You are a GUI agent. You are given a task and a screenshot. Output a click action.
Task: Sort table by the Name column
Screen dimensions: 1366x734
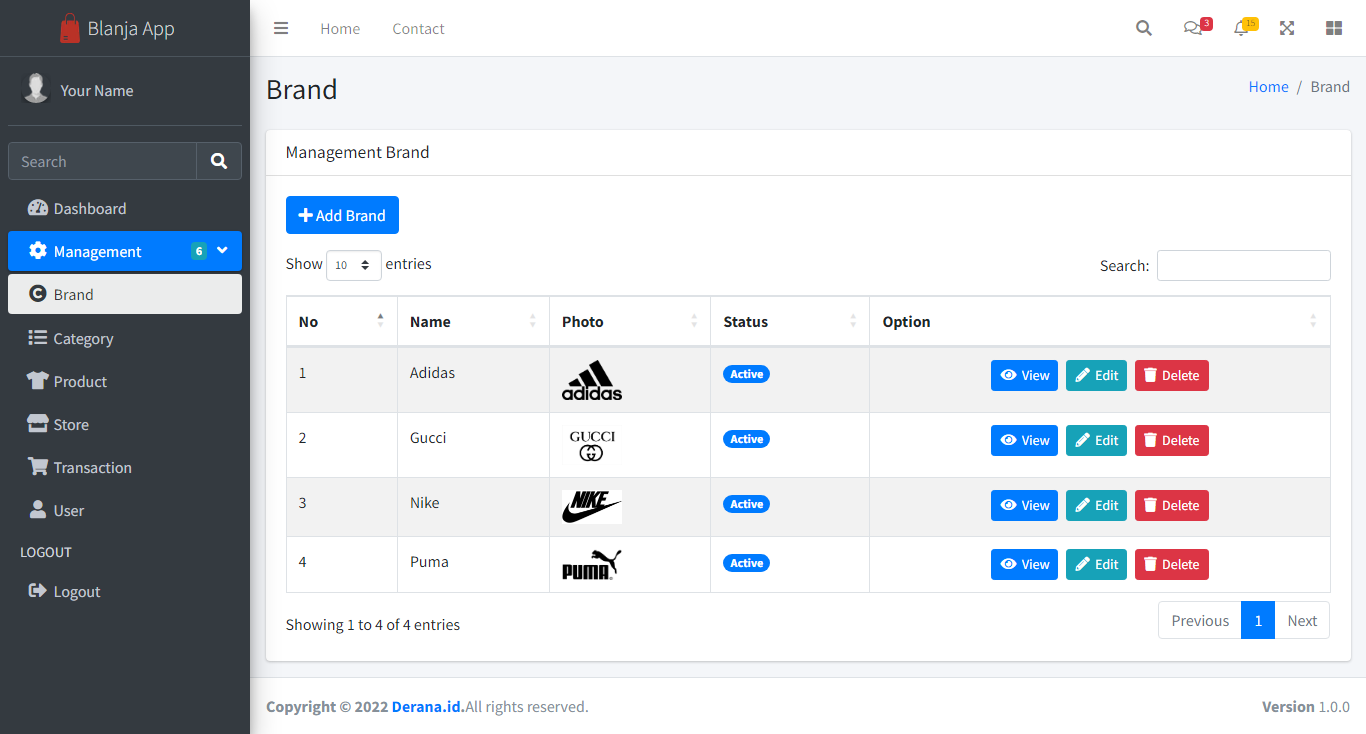point(473,322)
